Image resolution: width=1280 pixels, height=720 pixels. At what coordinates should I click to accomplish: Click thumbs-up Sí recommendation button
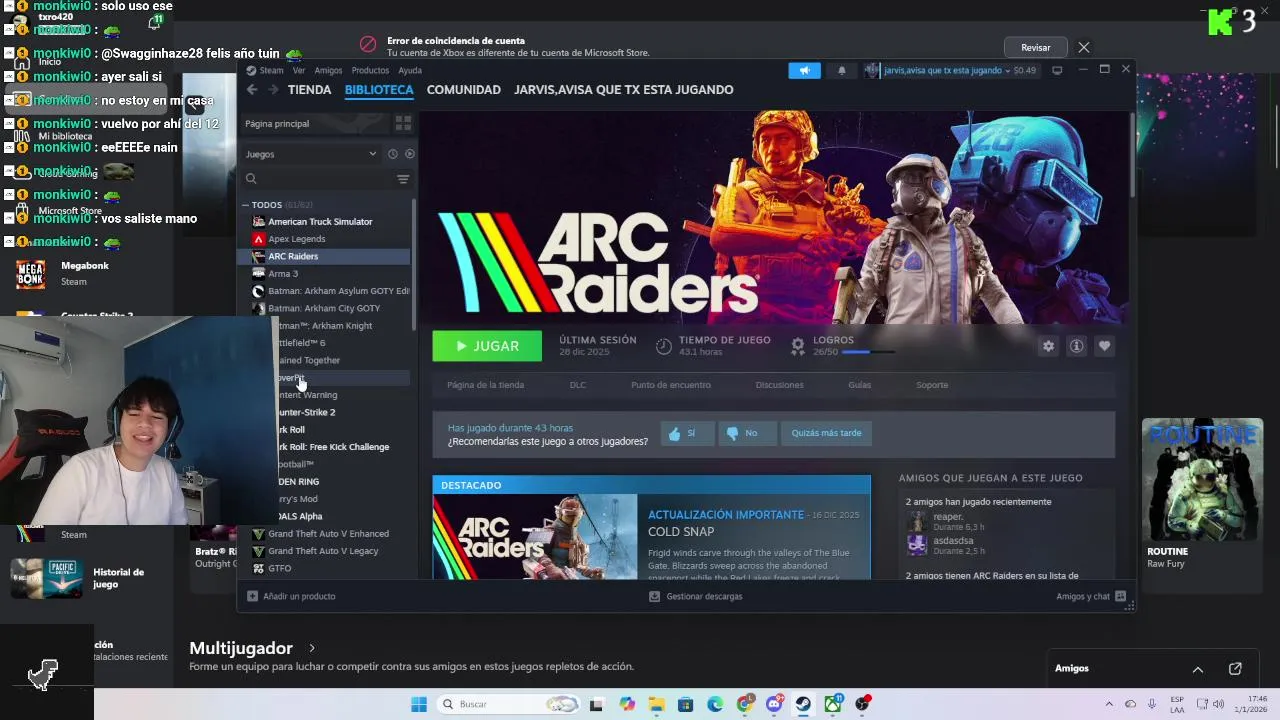tap(686, 433)
